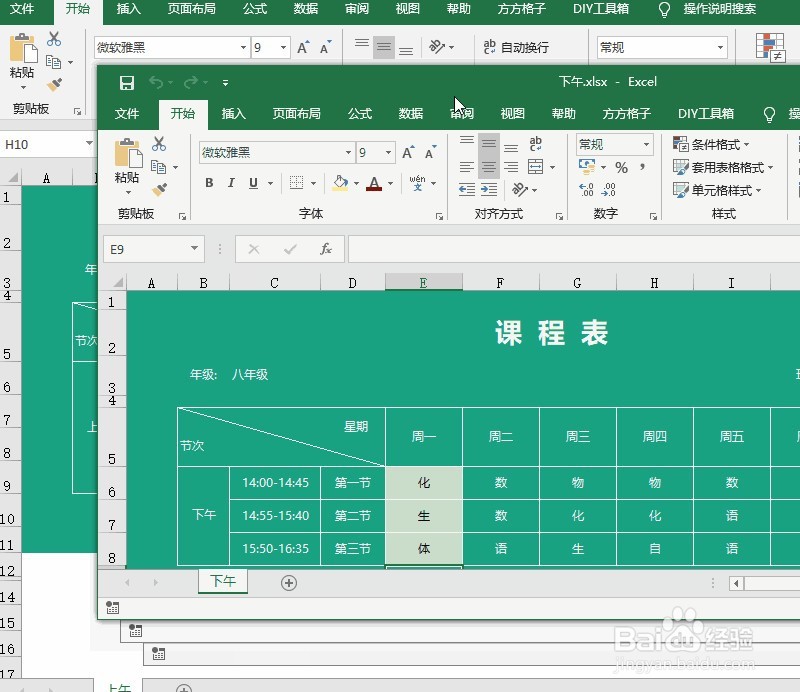This screenshot has width=800, height=692.
Task: Toggle center alignment
Action: [x=488, y=165]
